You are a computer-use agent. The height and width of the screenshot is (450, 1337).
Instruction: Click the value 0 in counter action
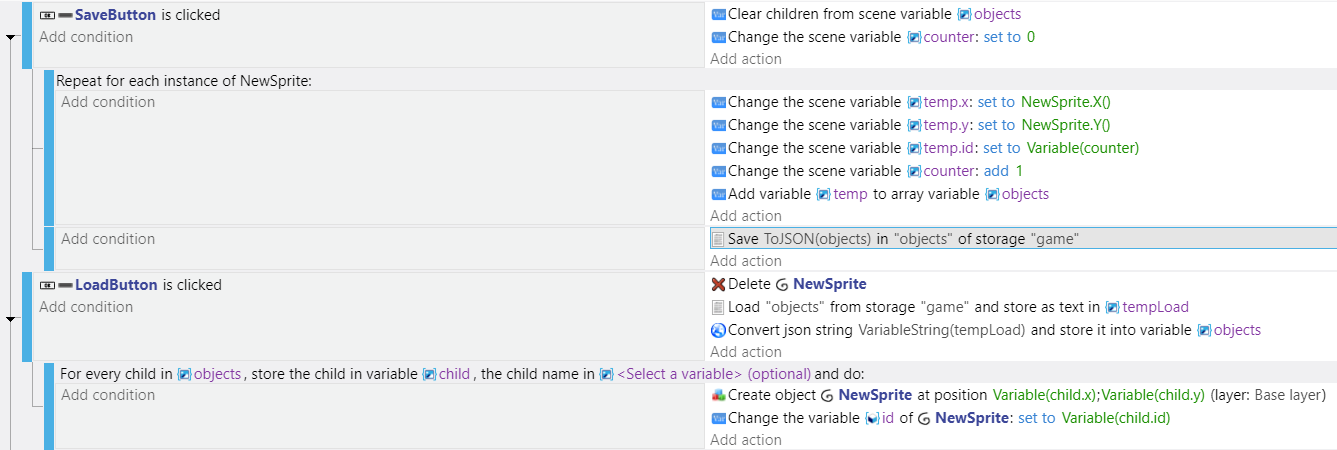[1031, 37]
